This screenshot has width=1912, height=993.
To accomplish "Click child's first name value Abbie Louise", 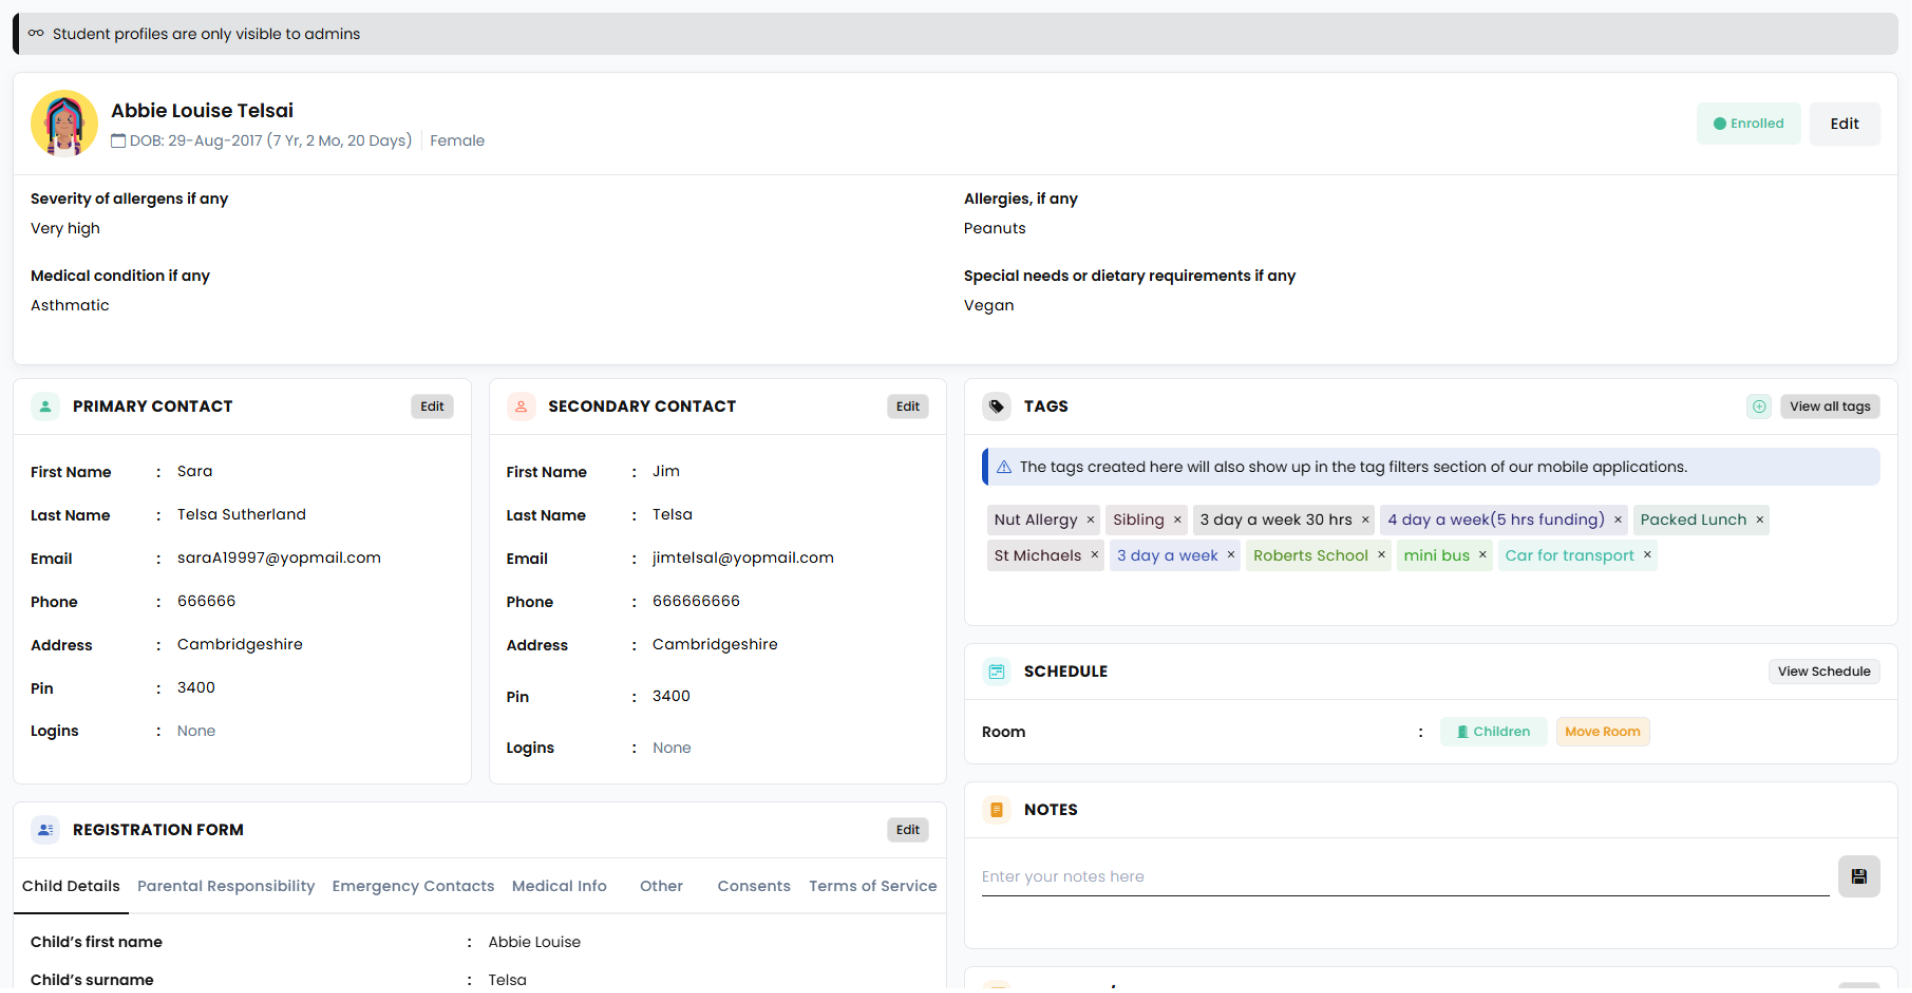I will tap(534, 942).
